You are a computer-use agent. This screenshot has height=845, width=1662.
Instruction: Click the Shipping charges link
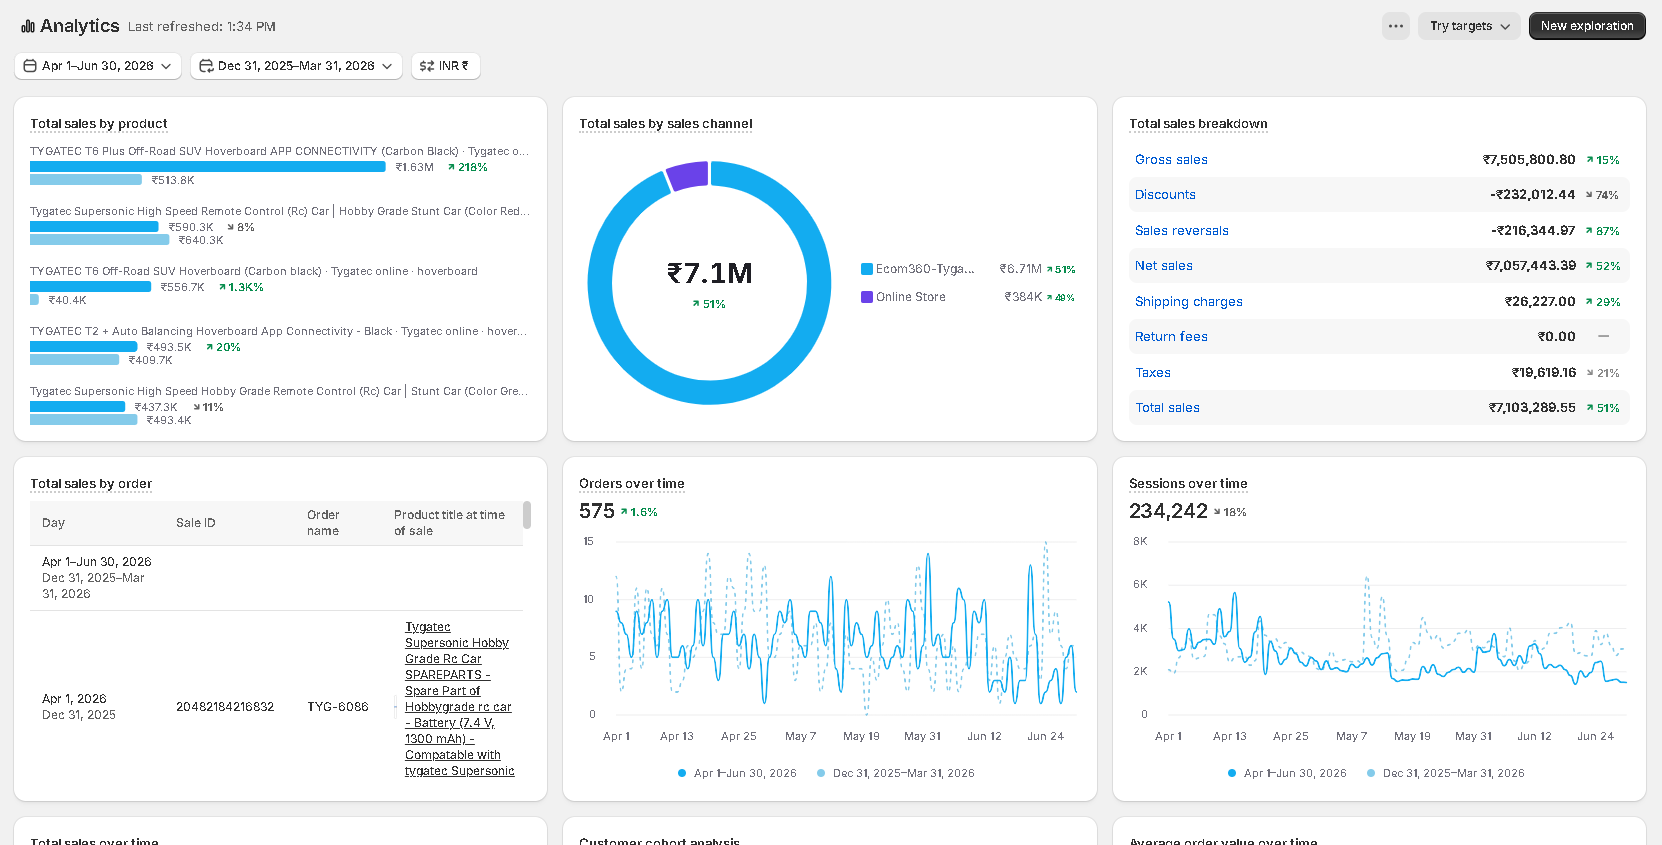tap(1189, 302)
